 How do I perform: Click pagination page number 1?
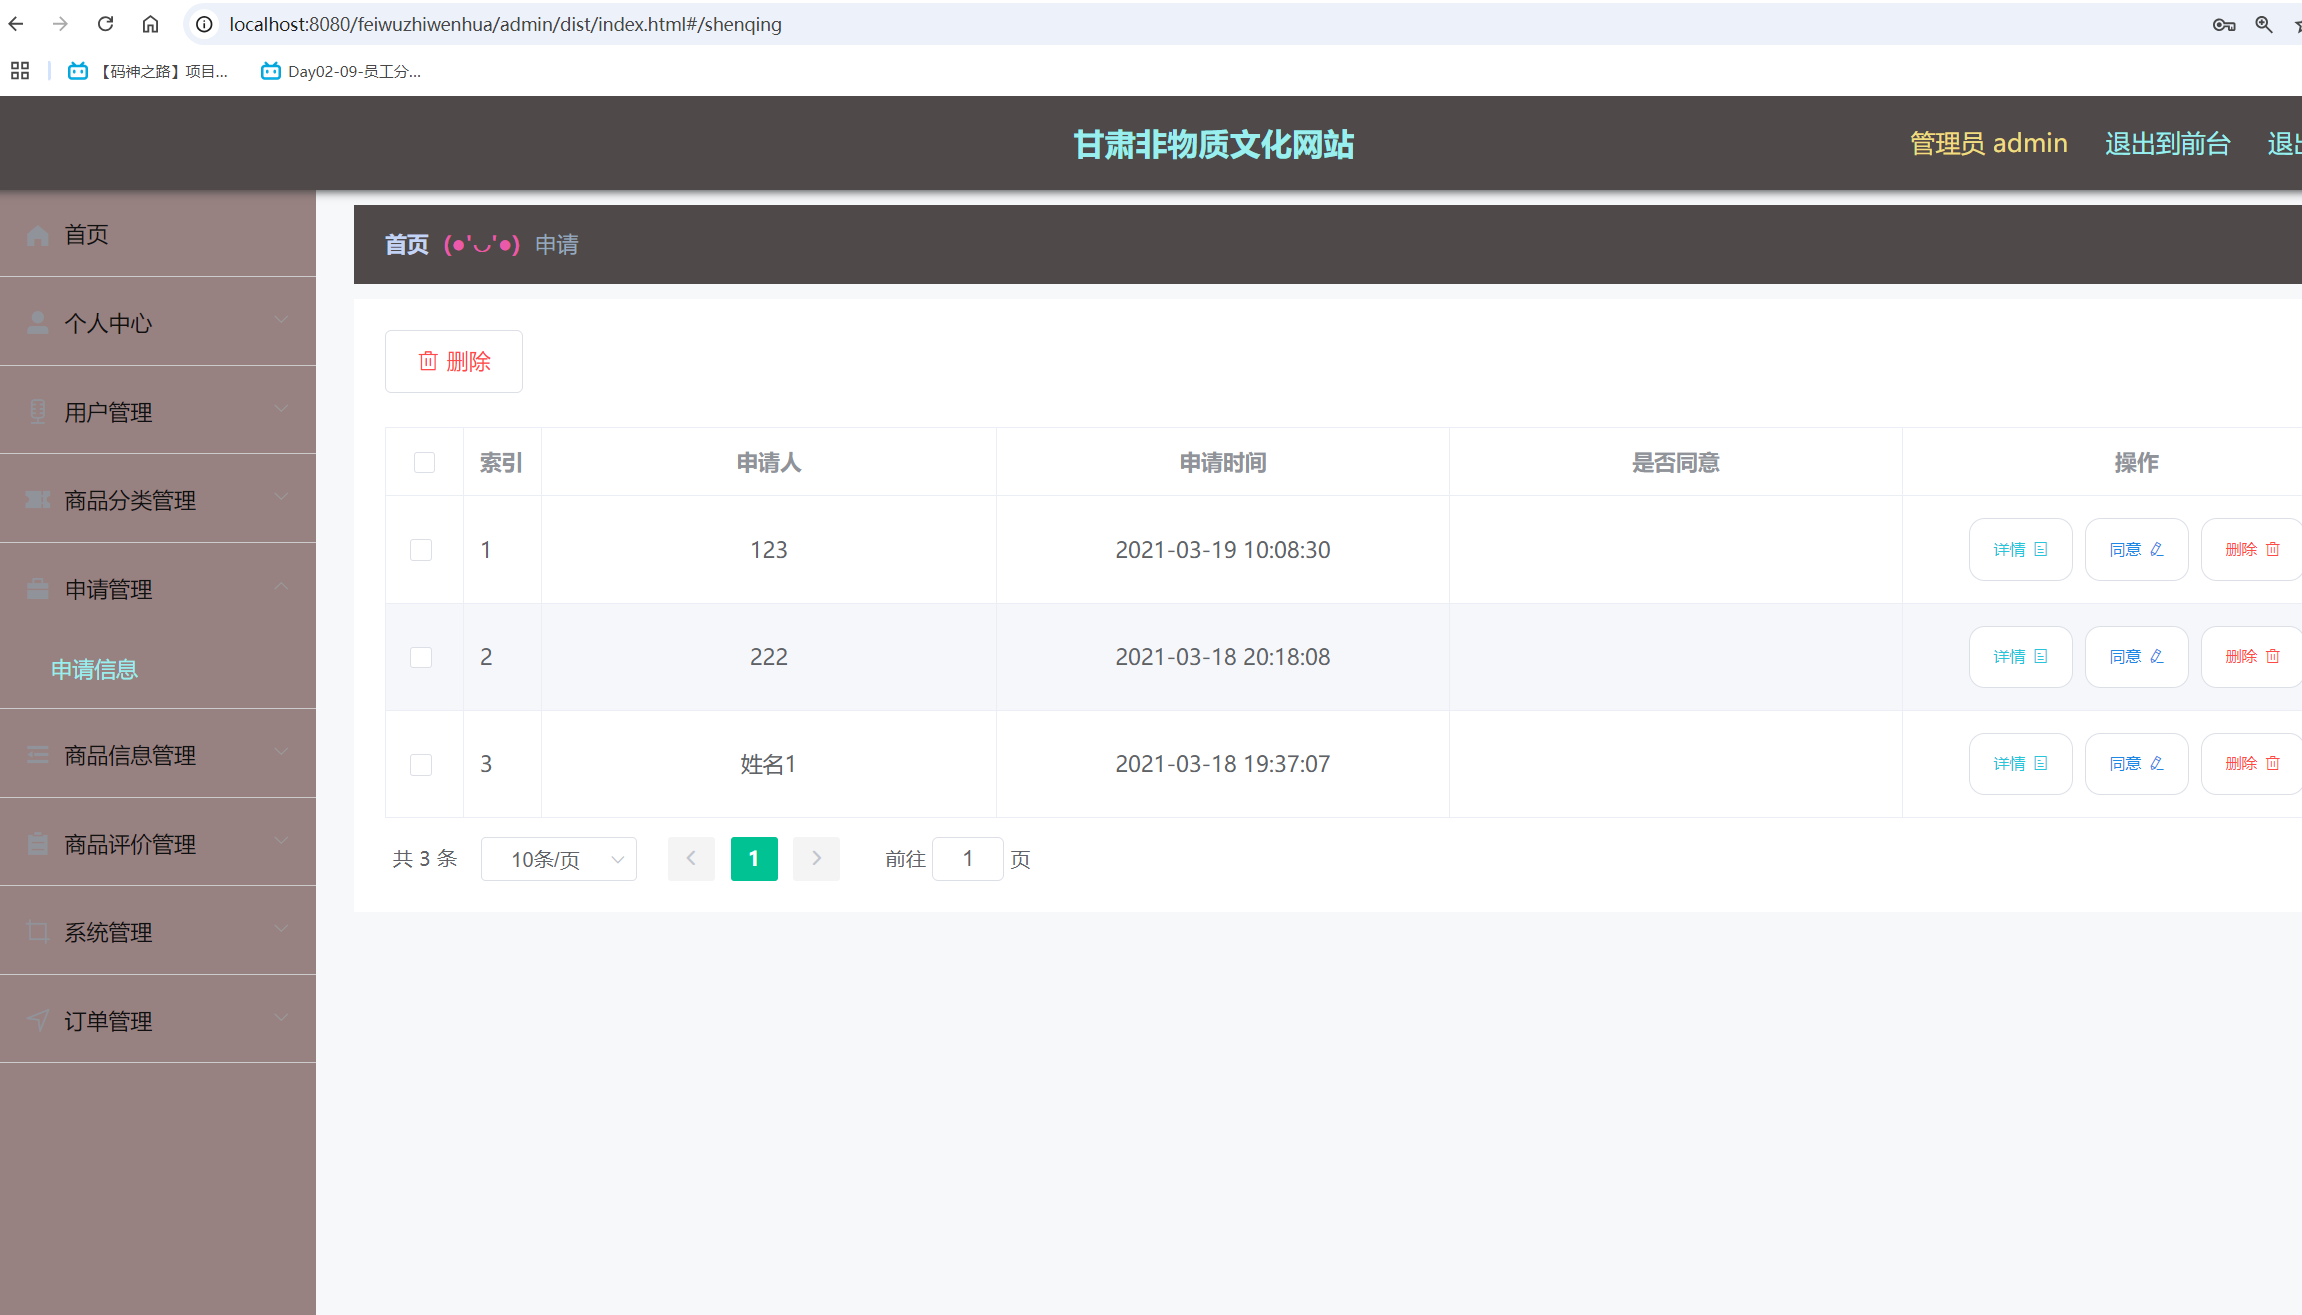(754, 858)
